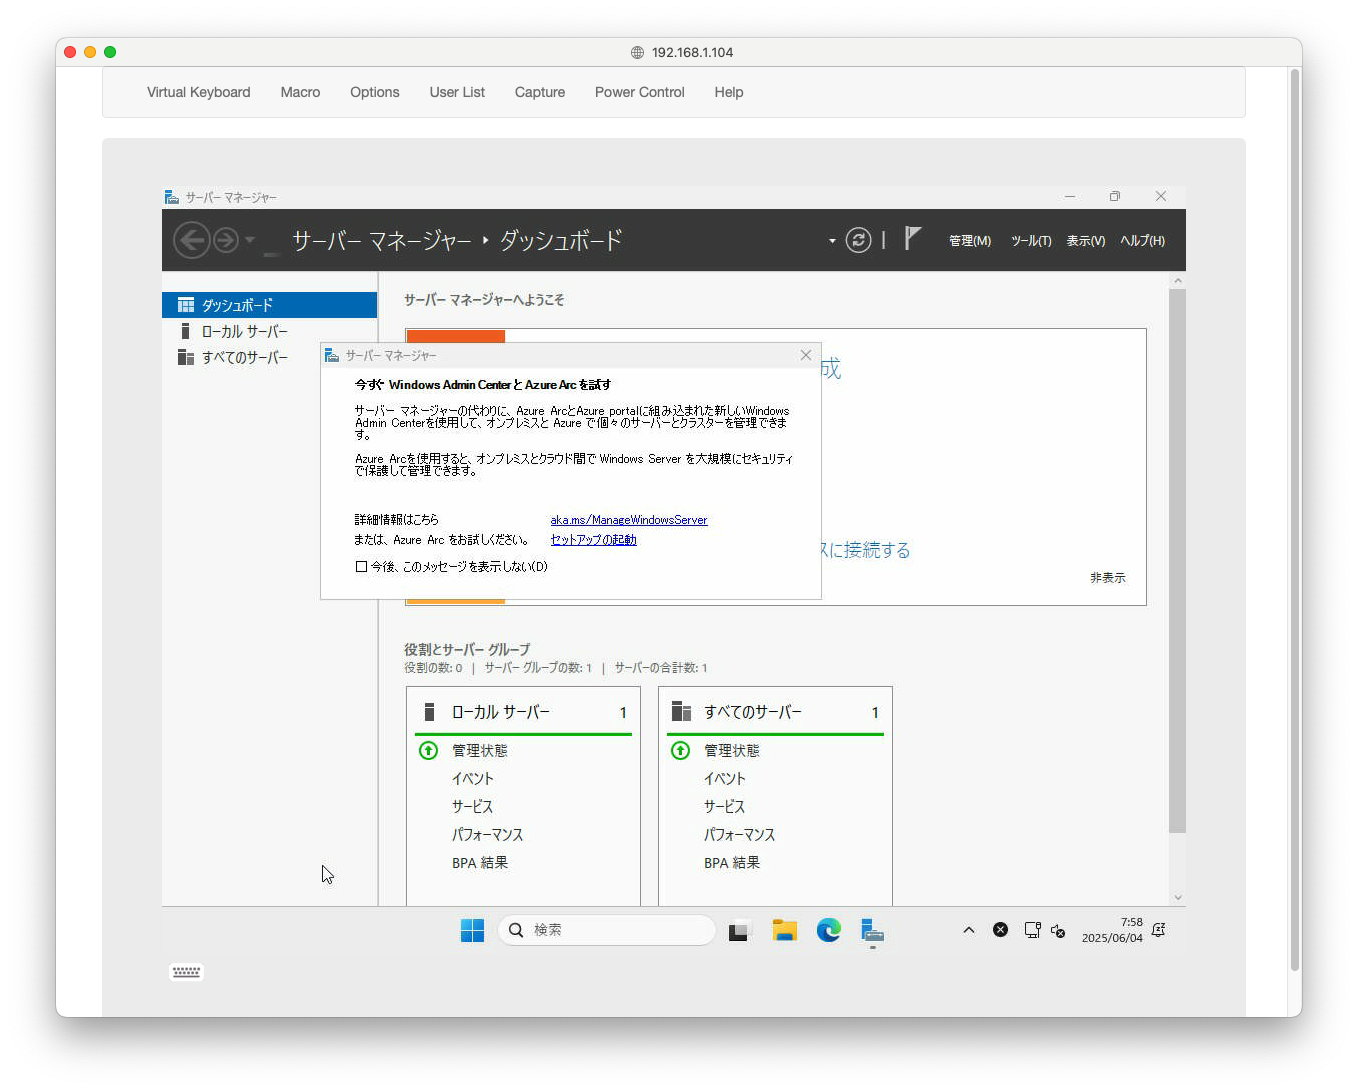The width and height of the screenshot is (1358, 1091).
Task: Open the aka.ms/ManageWindowsServer link
Action: point(628,520)
